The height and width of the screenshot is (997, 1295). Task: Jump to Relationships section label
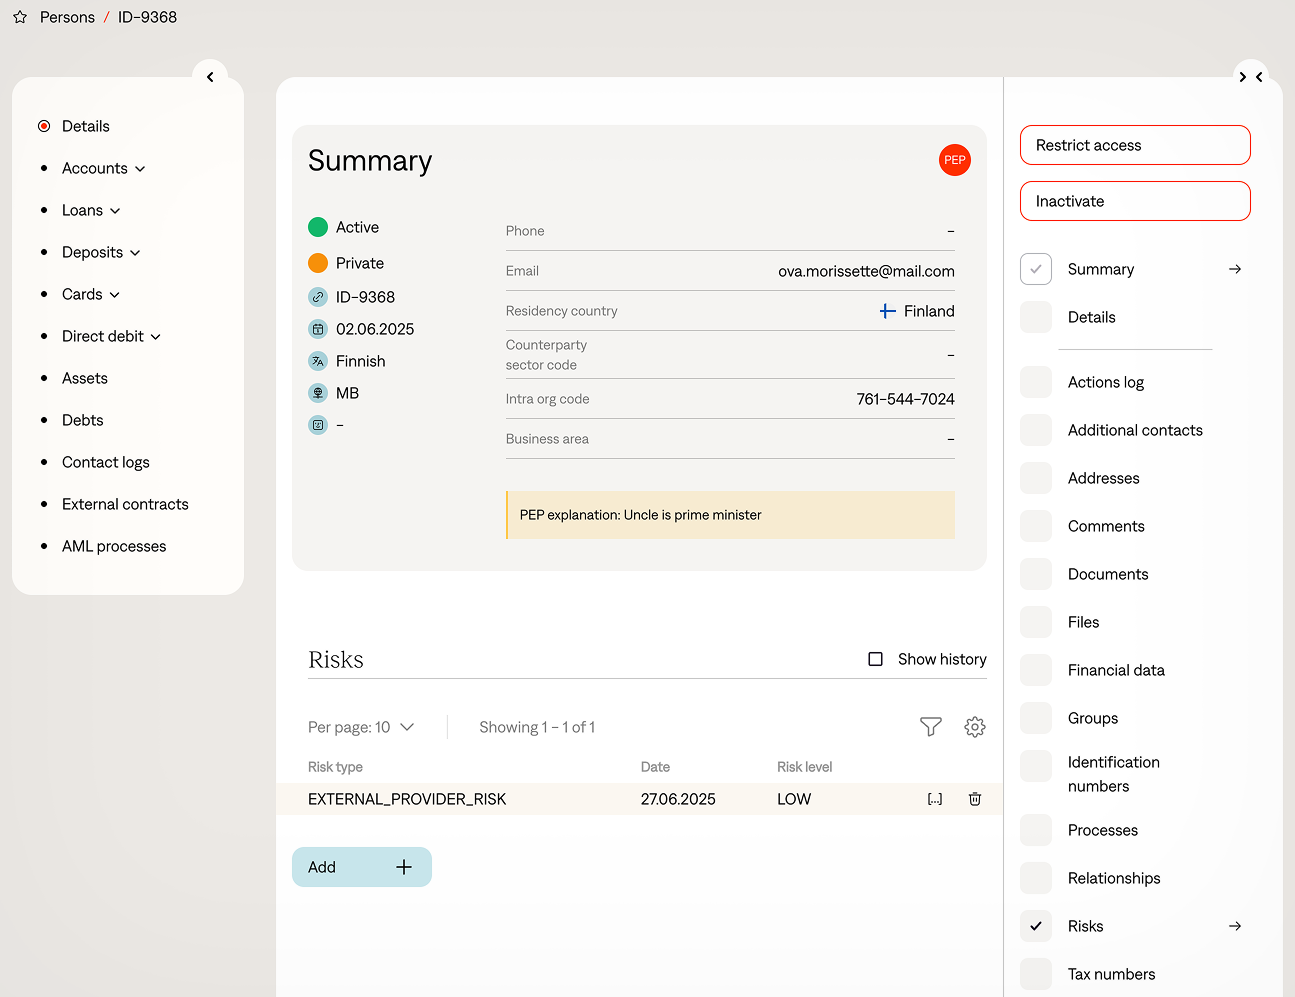point(1114,878)
